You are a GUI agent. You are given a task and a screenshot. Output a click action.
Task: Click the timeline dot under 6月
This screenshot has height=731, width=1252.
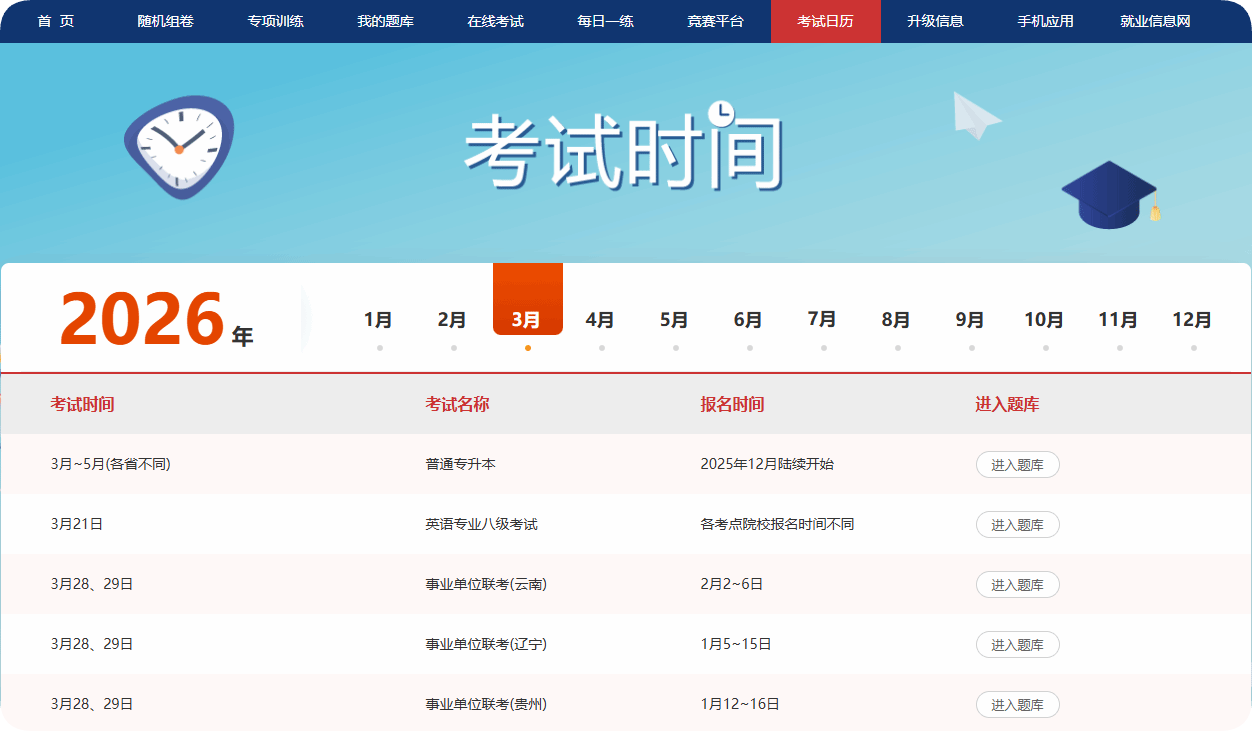point(750,348)
